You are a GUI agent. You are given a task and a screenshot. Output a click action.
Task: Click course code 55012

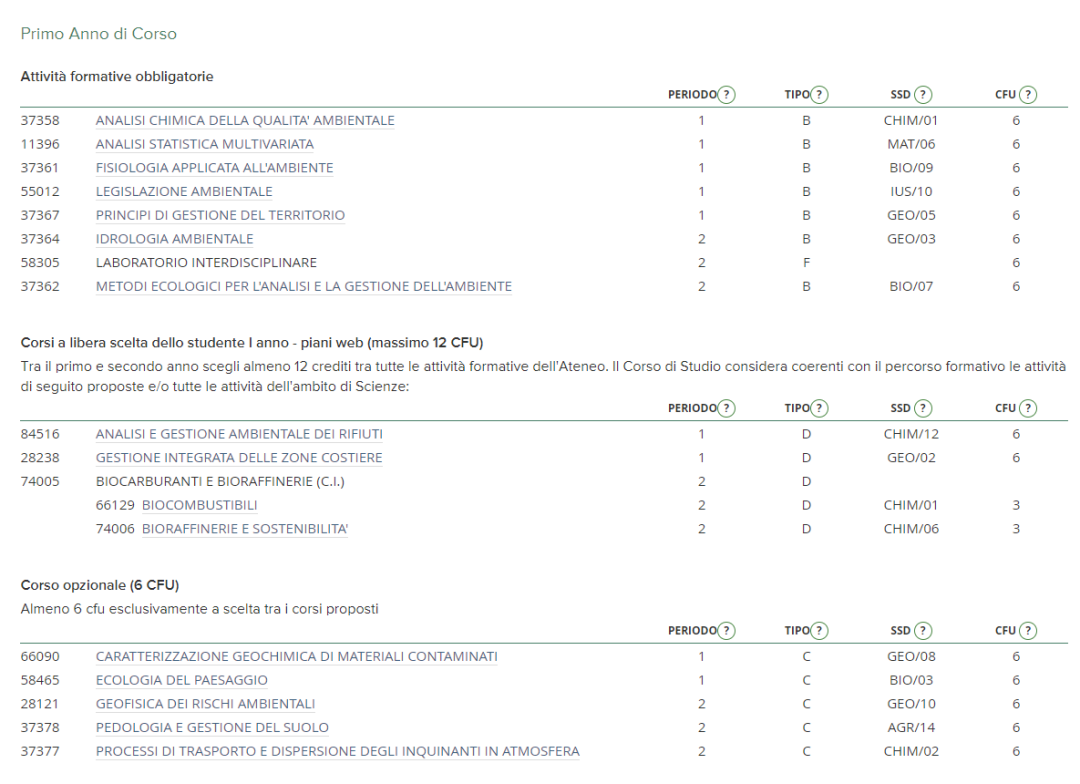click(40, 192)
